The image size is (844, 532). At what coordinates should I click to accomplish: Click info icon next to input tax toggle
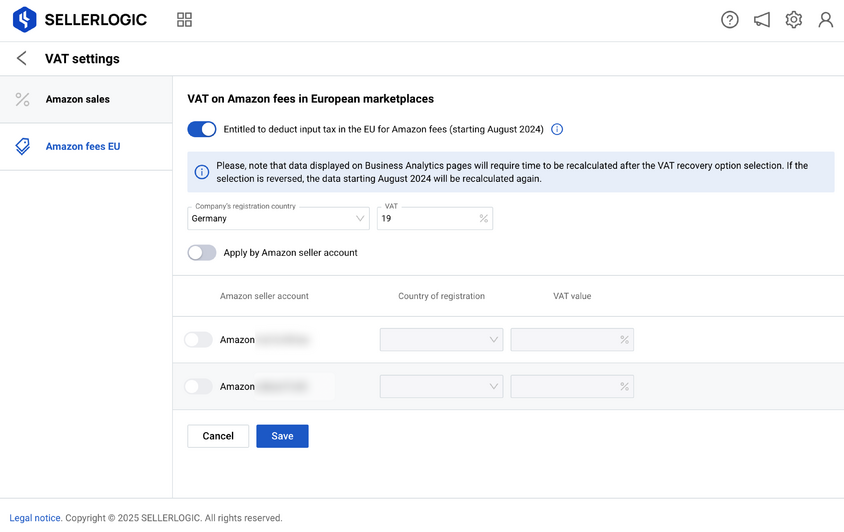coord(557,129)
